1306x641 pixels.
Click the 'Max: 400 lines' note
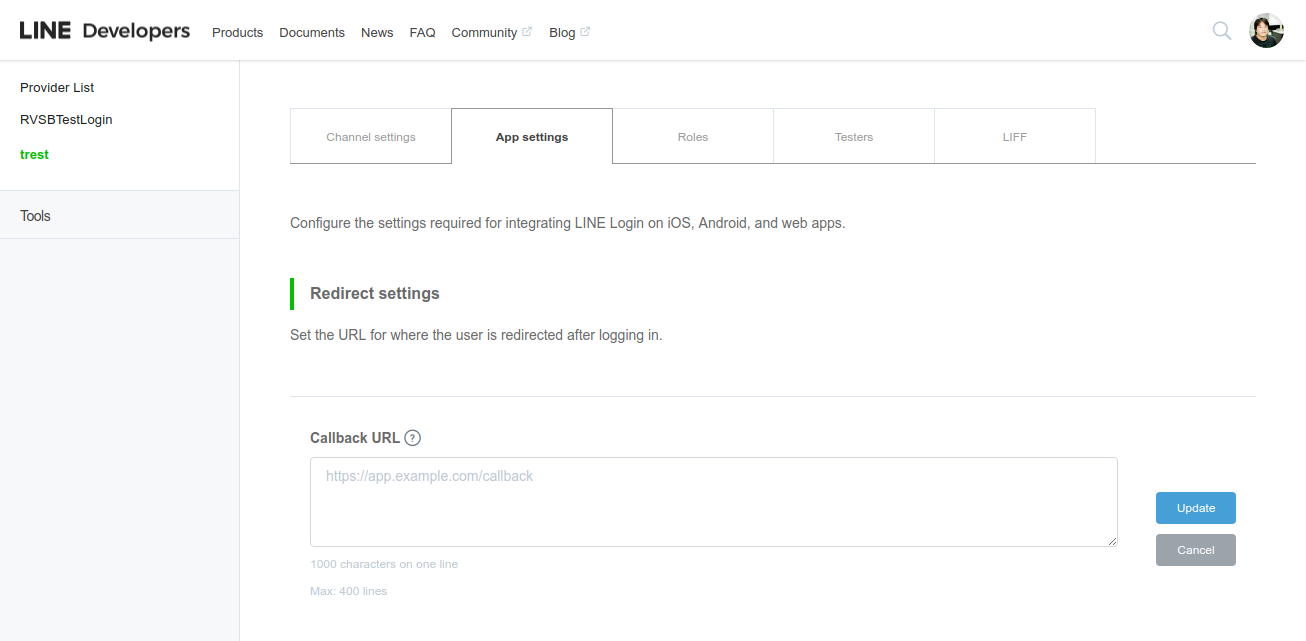[348, 591]
